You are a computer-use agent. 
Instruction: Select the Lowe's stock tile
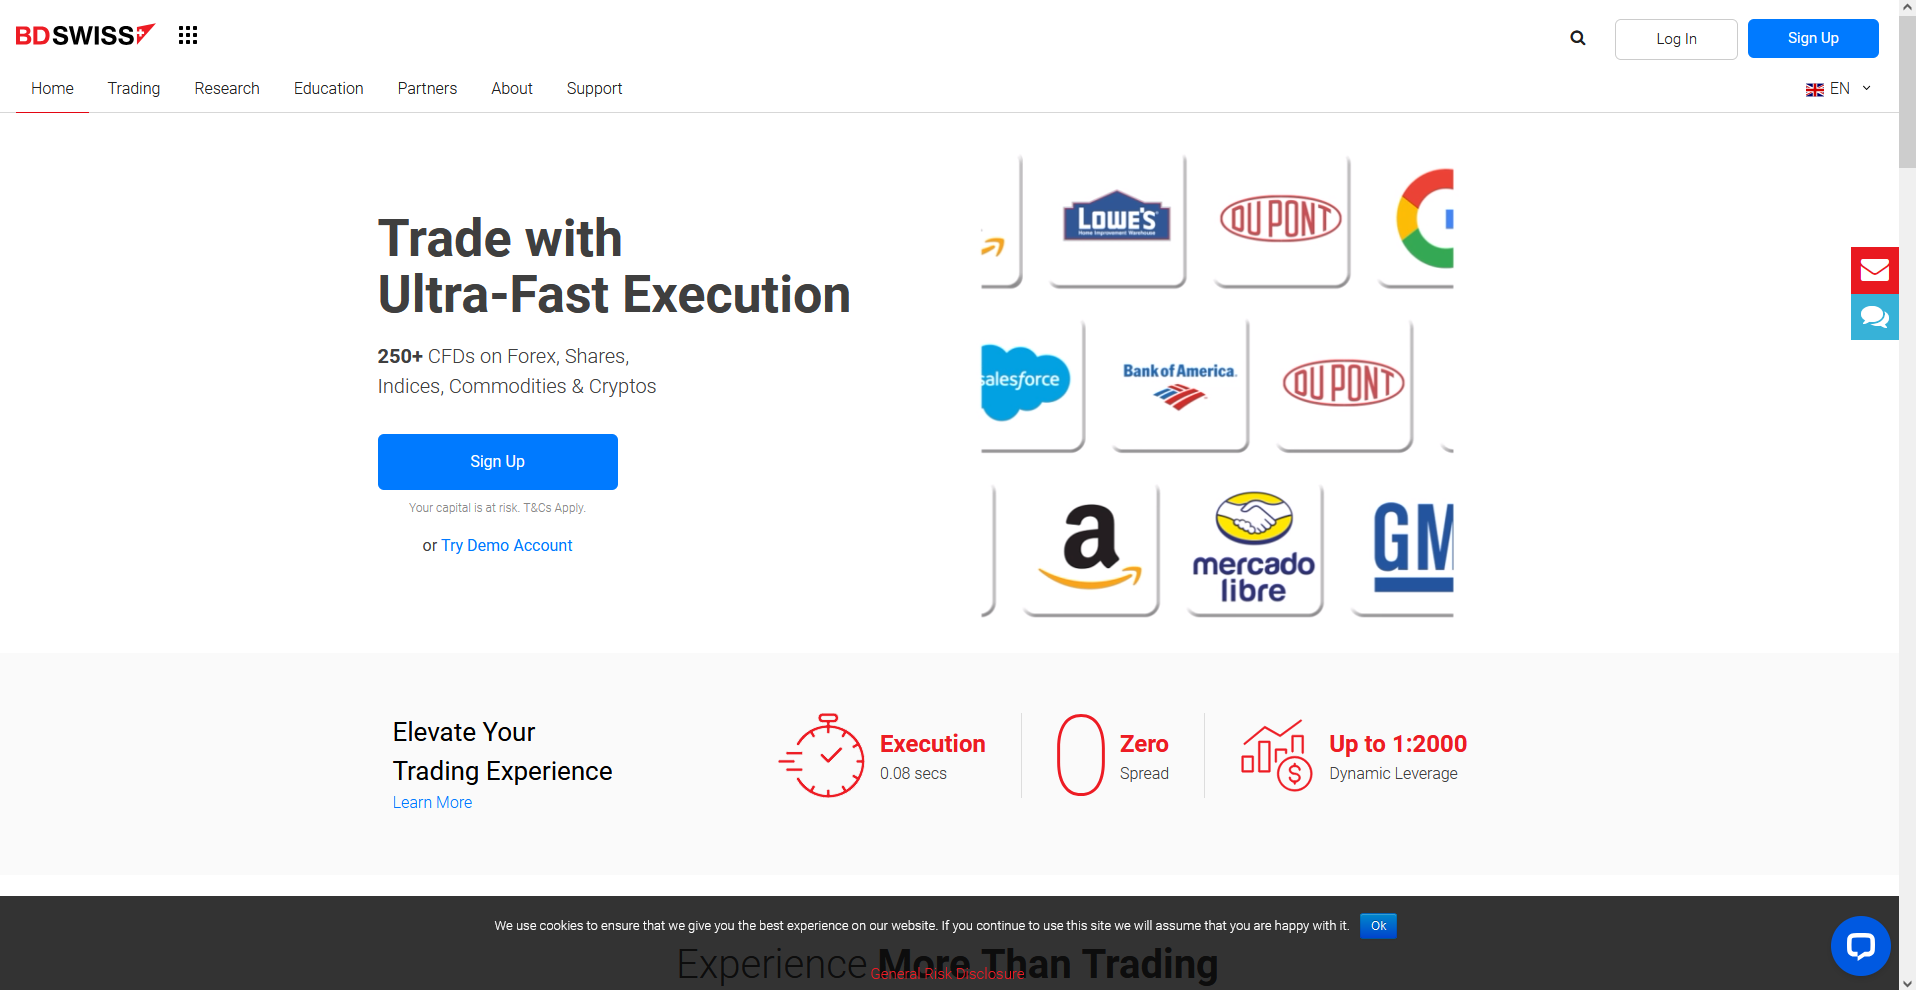(x=1117, y=221)
